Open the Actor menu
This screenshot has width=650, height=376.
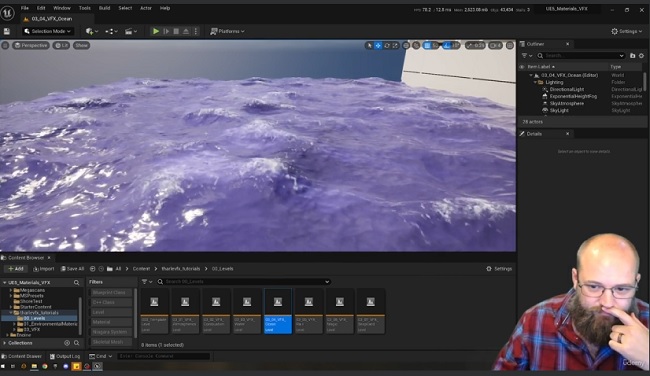146,8
